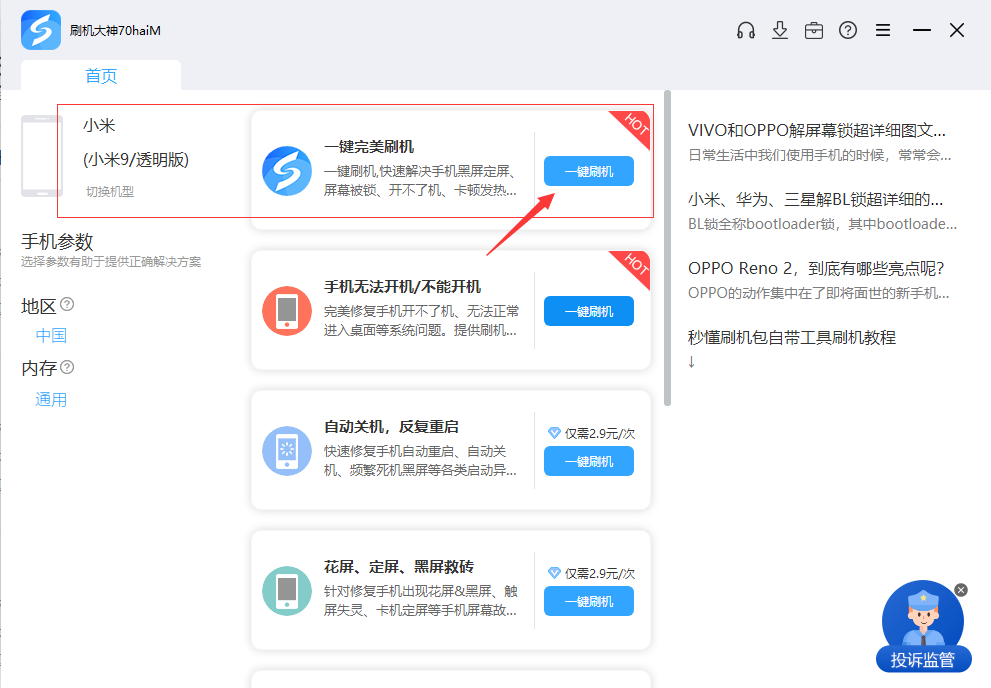Screen dimensions: 991x688
Task: Click the 小米 brand name text
Action: pos(99,126)
